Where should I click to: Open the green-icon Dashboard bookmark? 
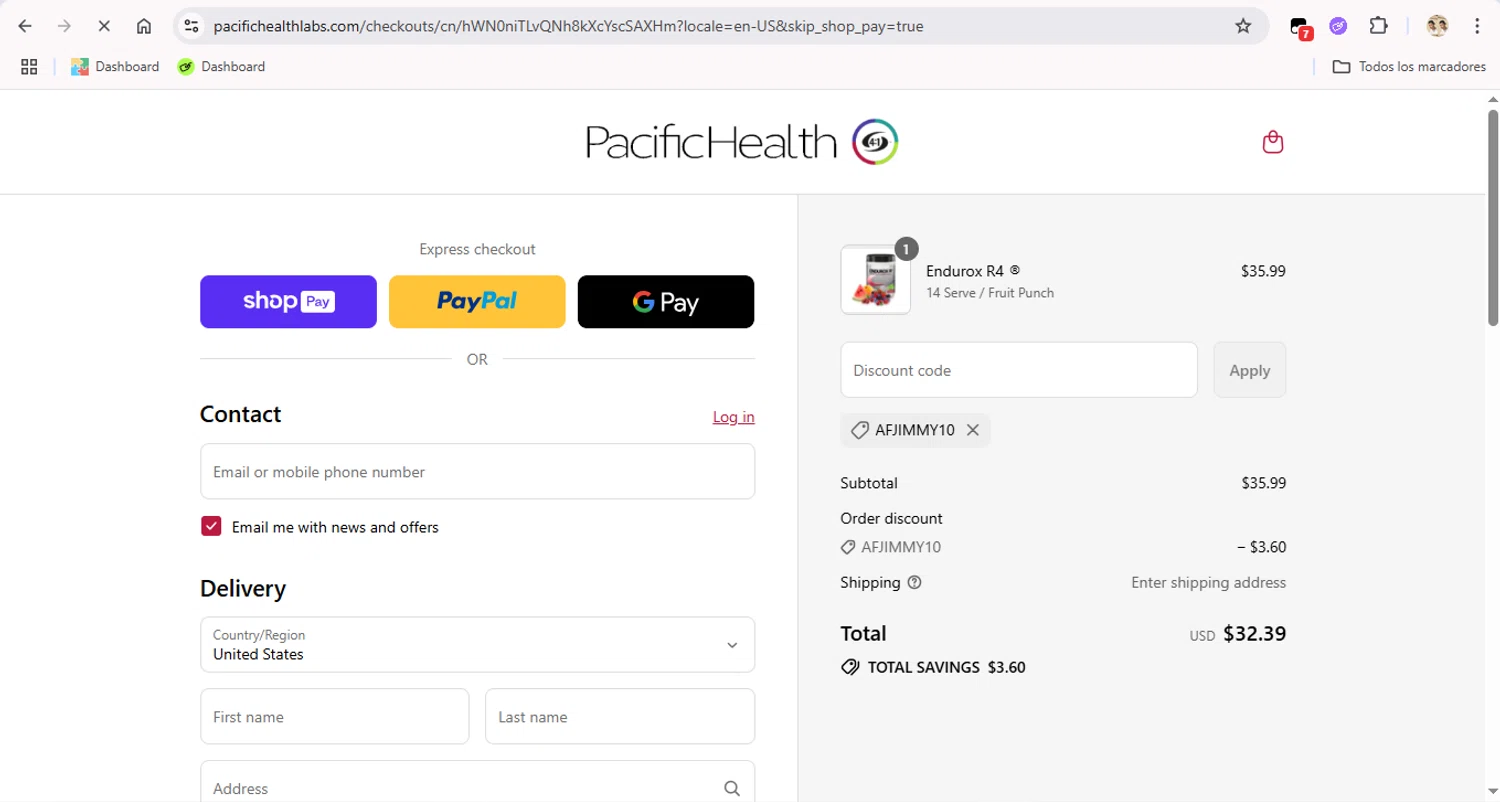(221, 67)
